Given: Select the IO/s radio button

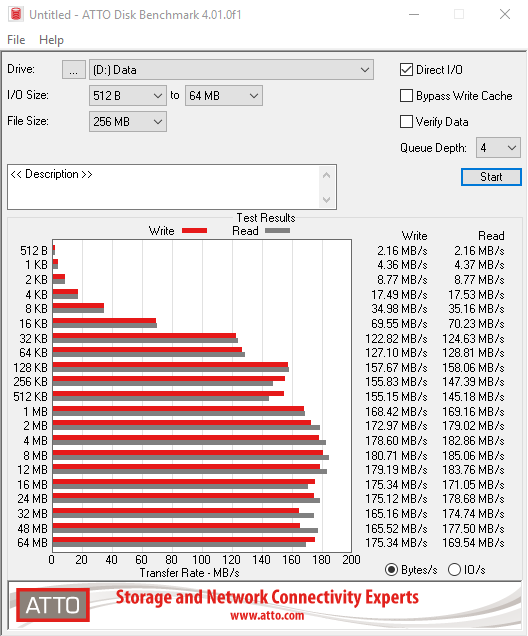Looking at the screenshot, I should pyautogui.click(x=454, y=569).
